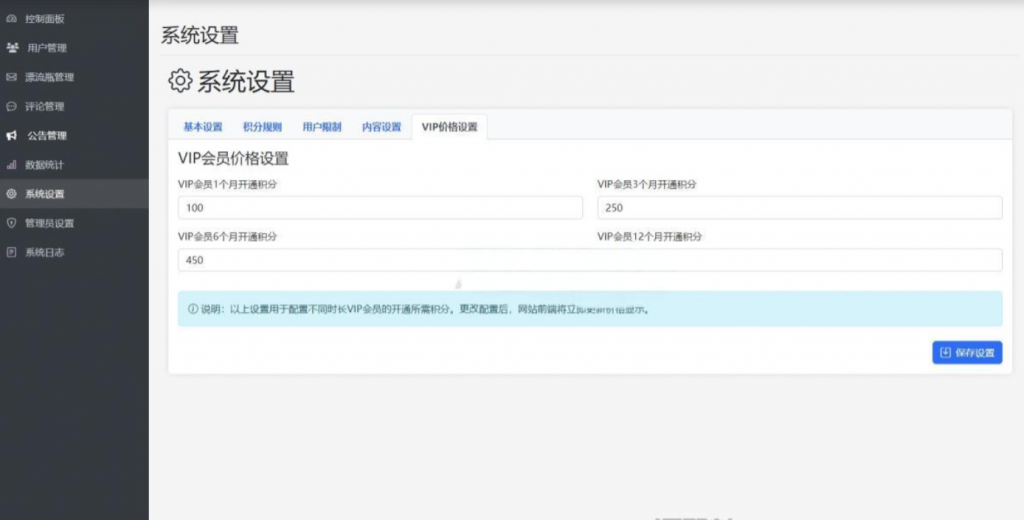This screenshot has height=520, width=1024.
Task: Open 控制面板 in the sidebar
Action: click(x=74, y=19)
